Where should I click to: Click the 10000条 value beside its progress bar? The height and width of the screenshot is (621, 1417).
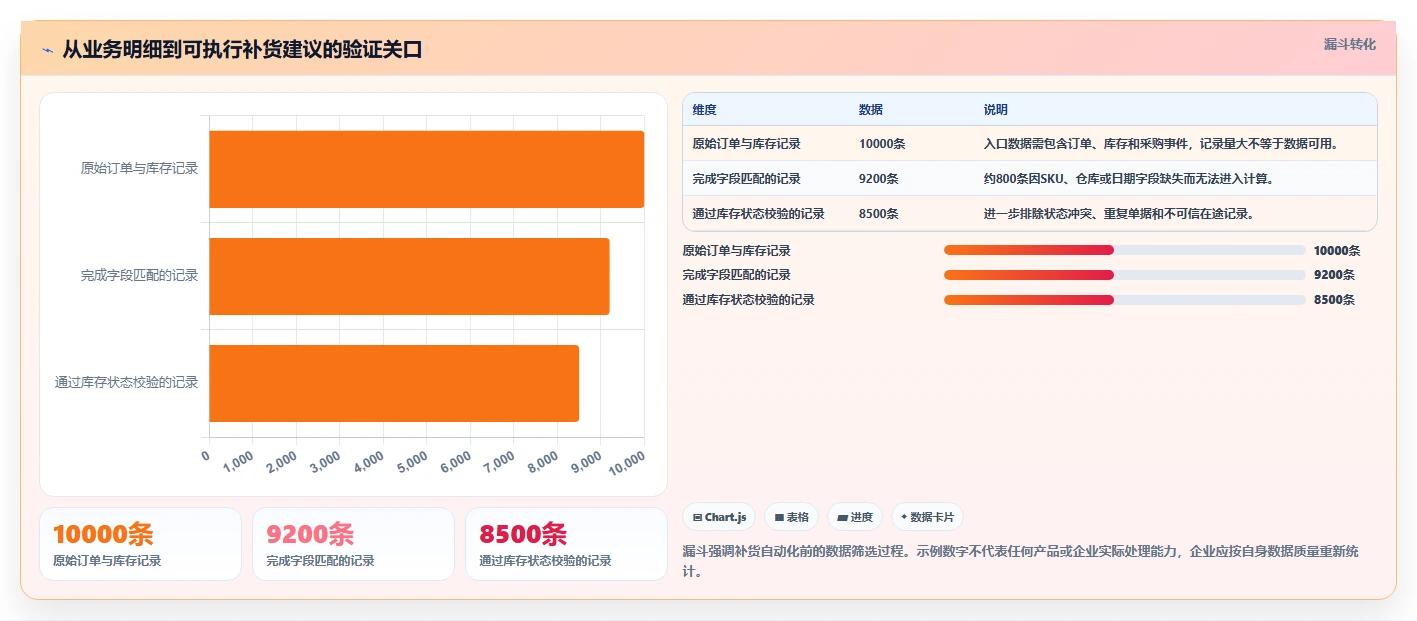click(x=1337, y=251)
